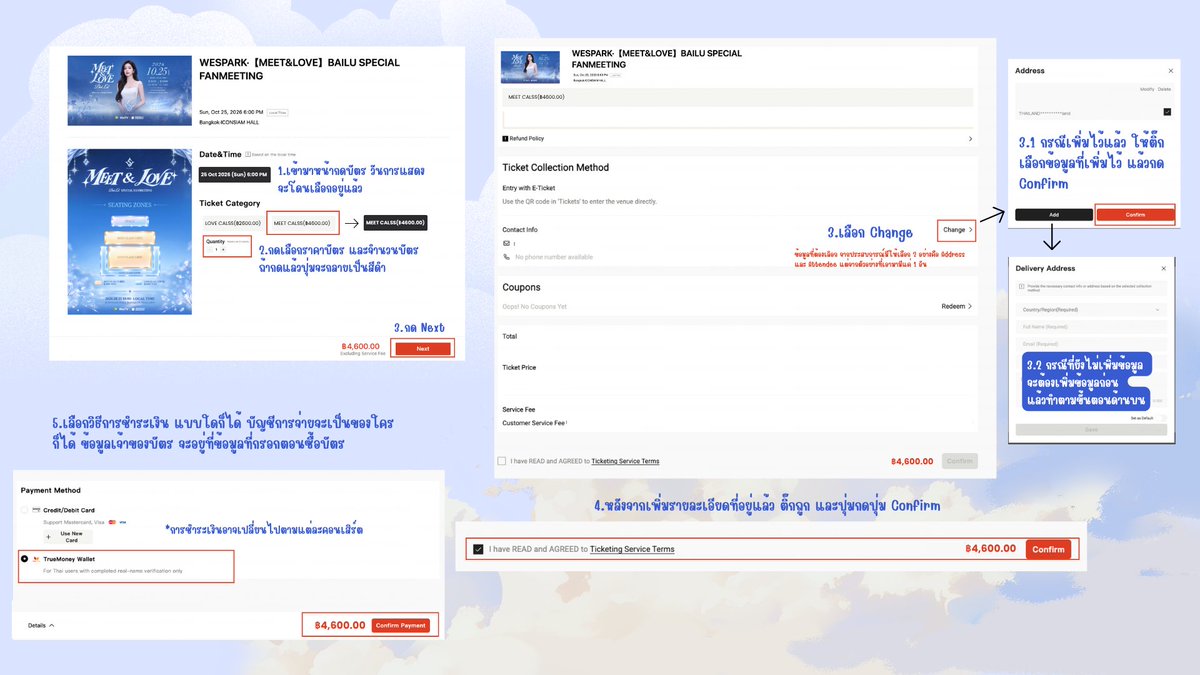Click the 'Oops! No Coupons Yet' text
Viewport: 1200px width, 675px height.
535,306
